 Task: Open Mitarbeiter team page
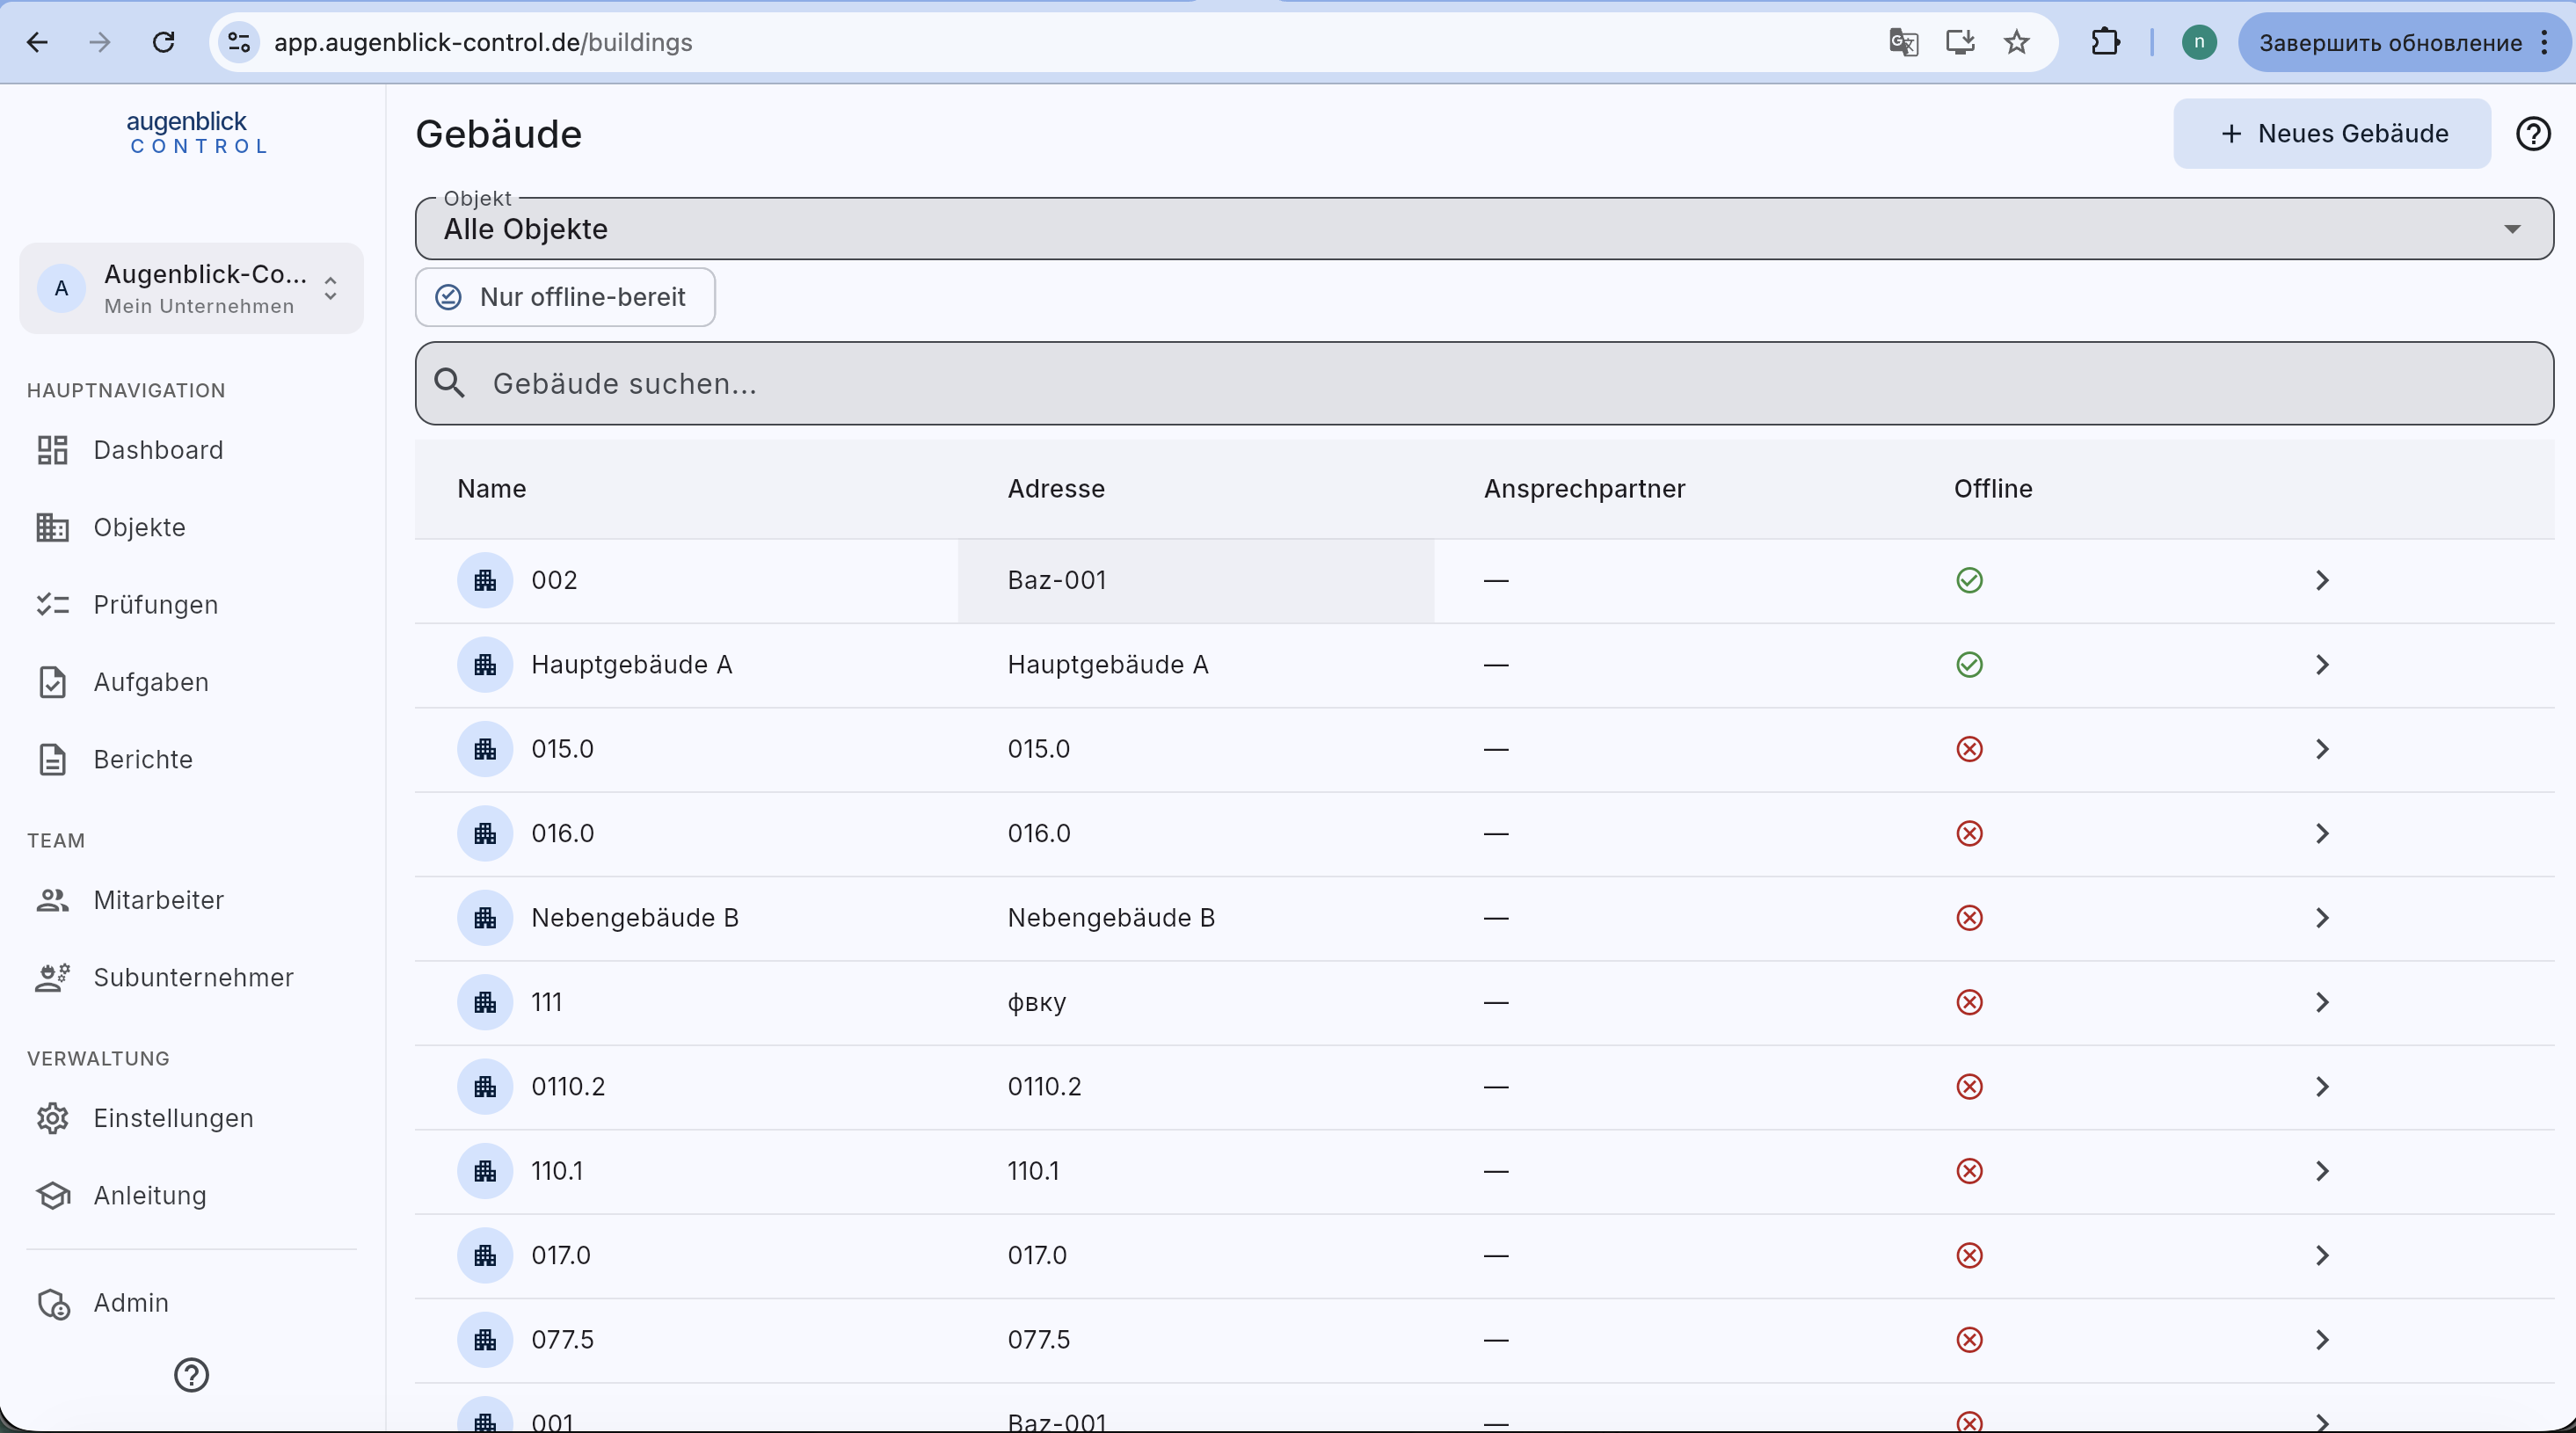point(191,900)
